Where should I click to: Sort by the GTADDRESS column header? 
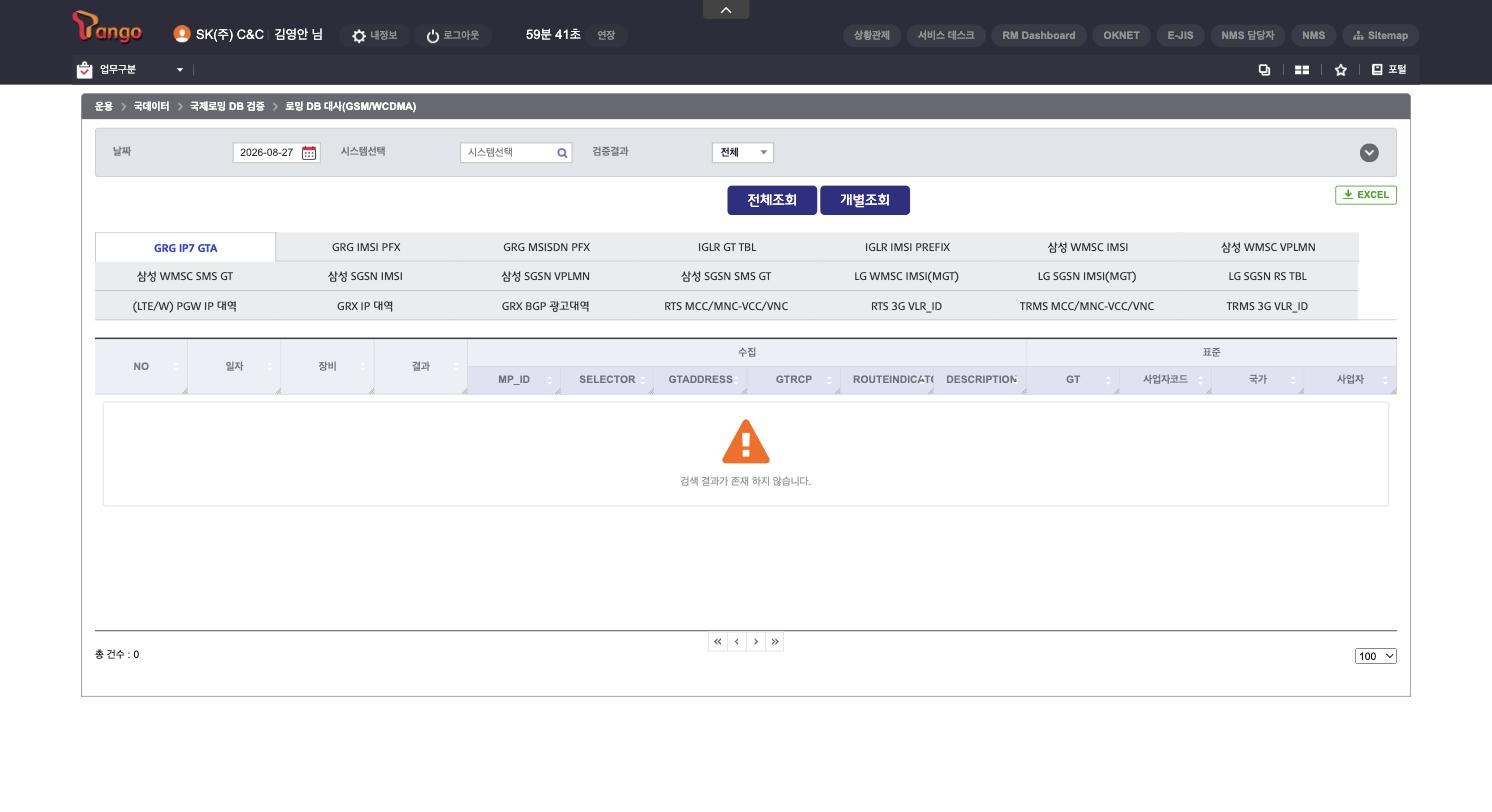coord(700,380)
